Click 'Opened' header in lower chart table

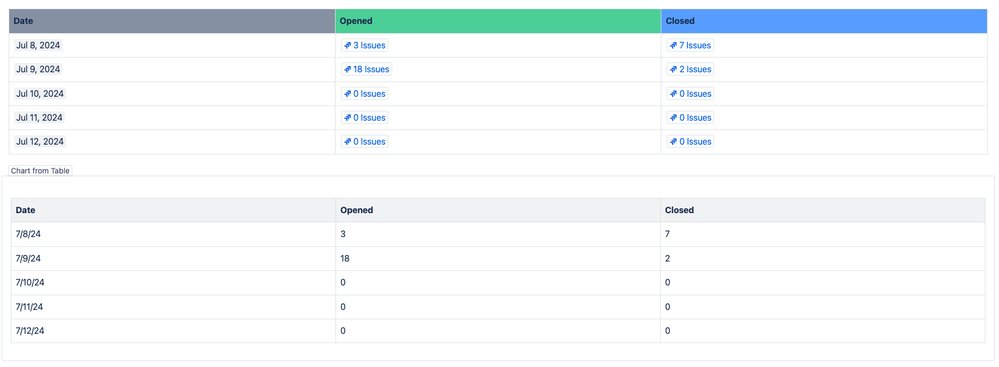pyautogui.click(x=498, y=210)
